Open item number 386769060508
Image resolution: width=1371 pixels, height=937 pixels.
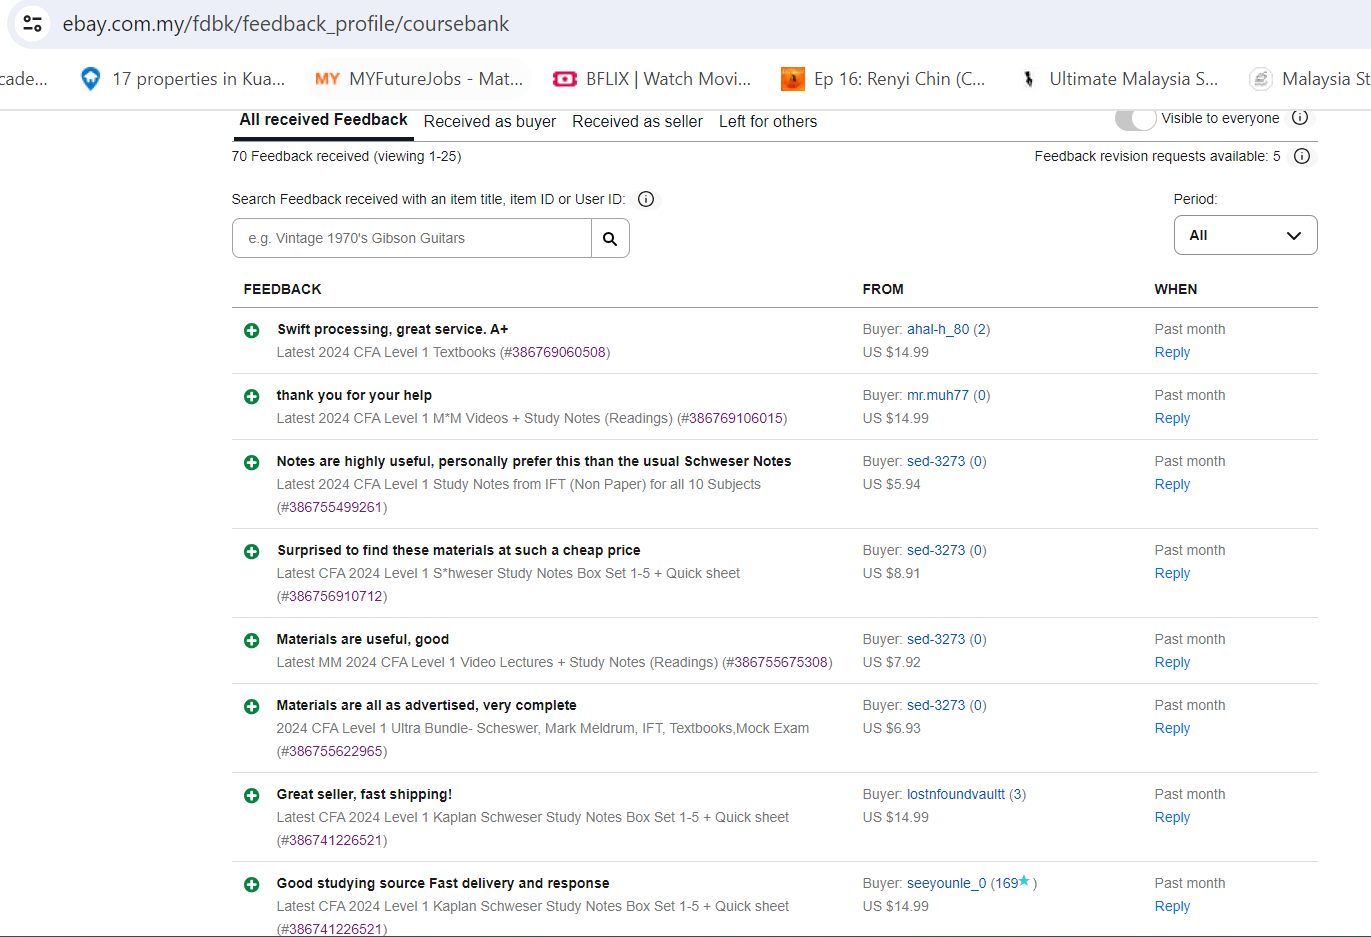[559, 352]
